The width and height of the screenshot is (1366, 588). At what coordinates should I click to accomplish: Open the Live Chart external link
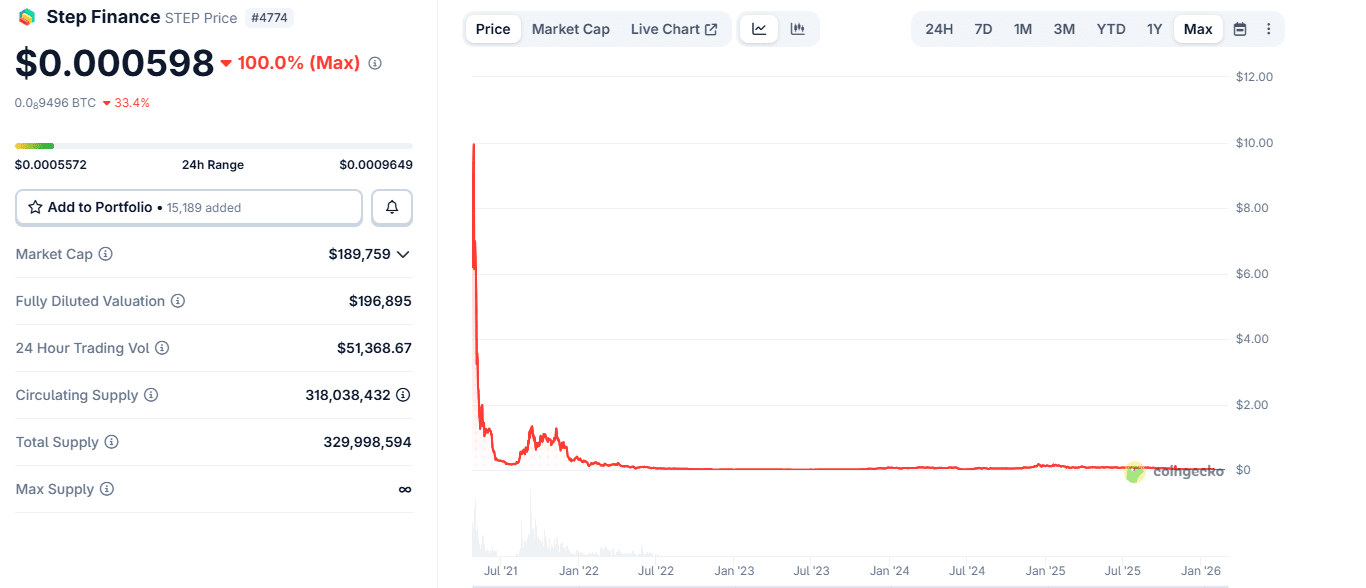click(674, 29)
